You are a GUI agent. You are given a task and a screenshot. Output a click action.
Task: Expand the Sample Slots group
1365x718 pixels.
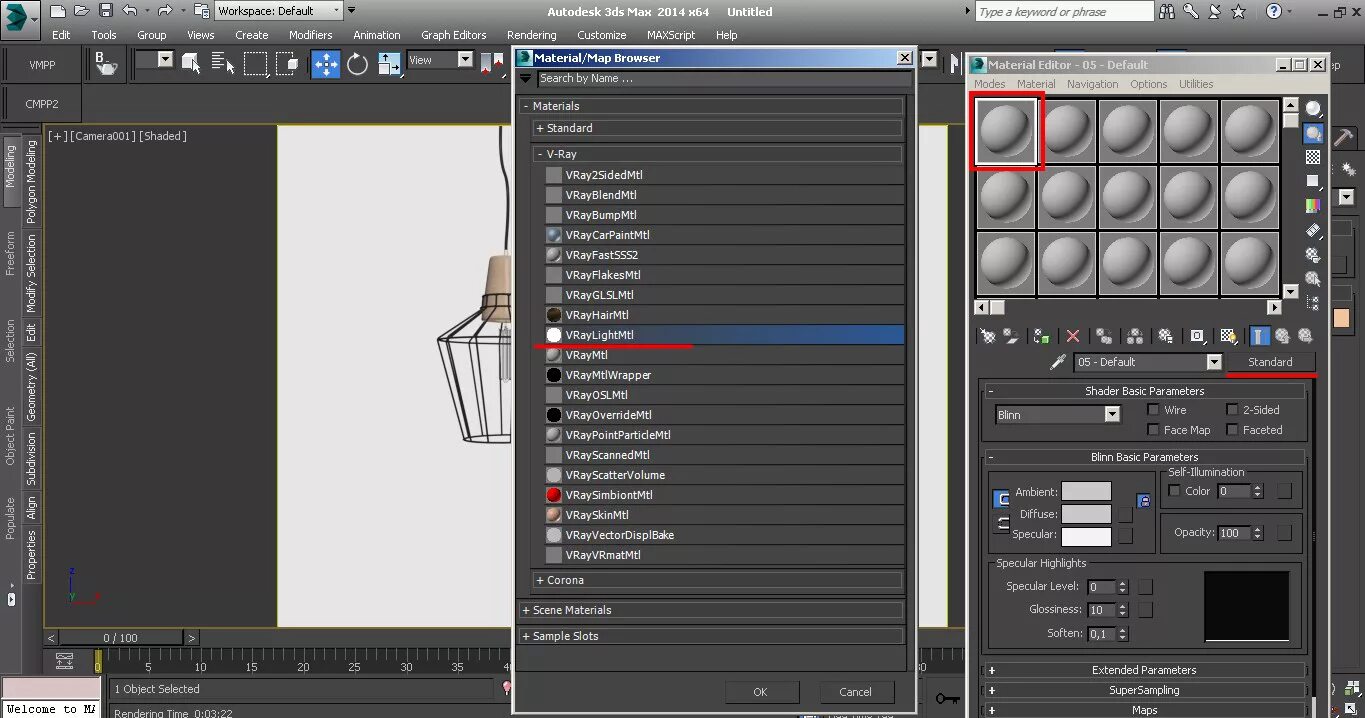click(711, 636)
